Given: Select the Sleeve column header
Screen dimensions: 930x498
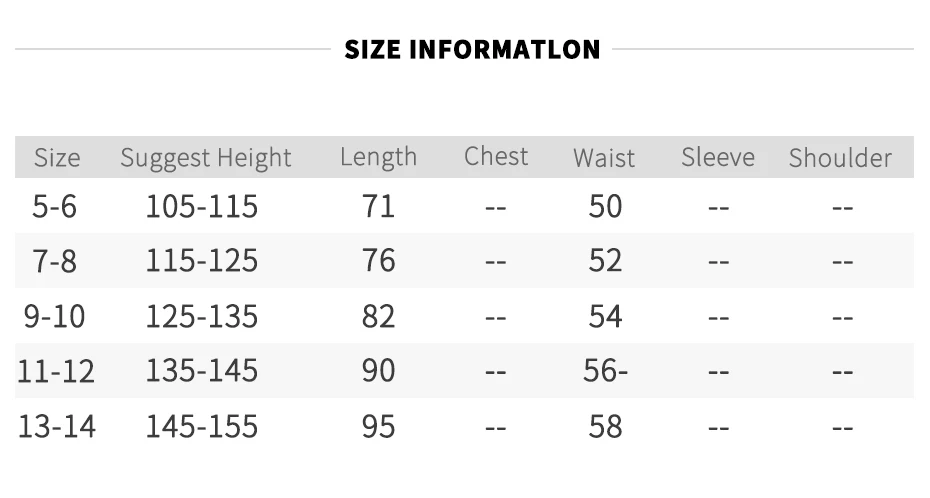Looking at the screenshot, I should tap(718, 157).
